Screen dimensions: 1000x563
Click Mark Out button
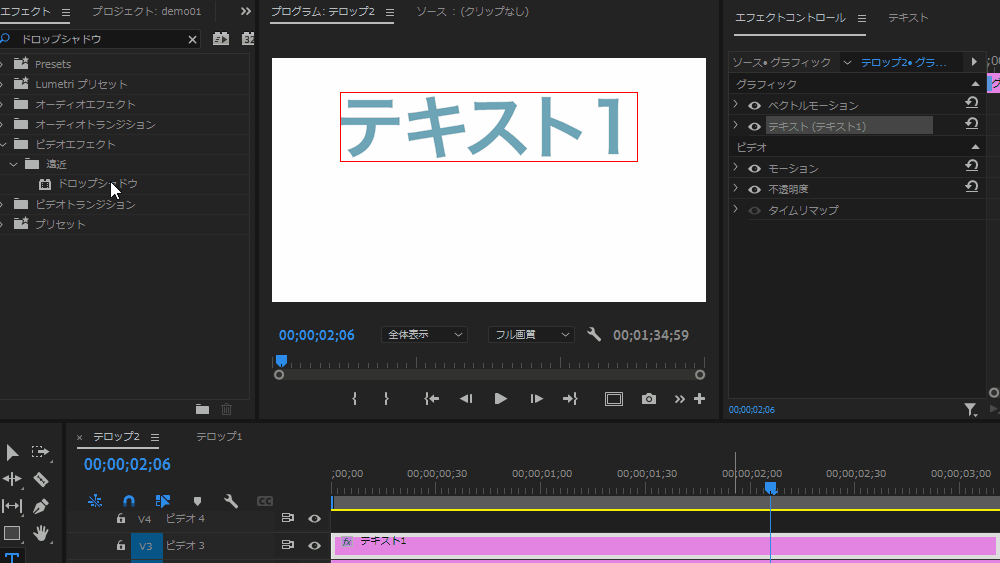(386, 398)
